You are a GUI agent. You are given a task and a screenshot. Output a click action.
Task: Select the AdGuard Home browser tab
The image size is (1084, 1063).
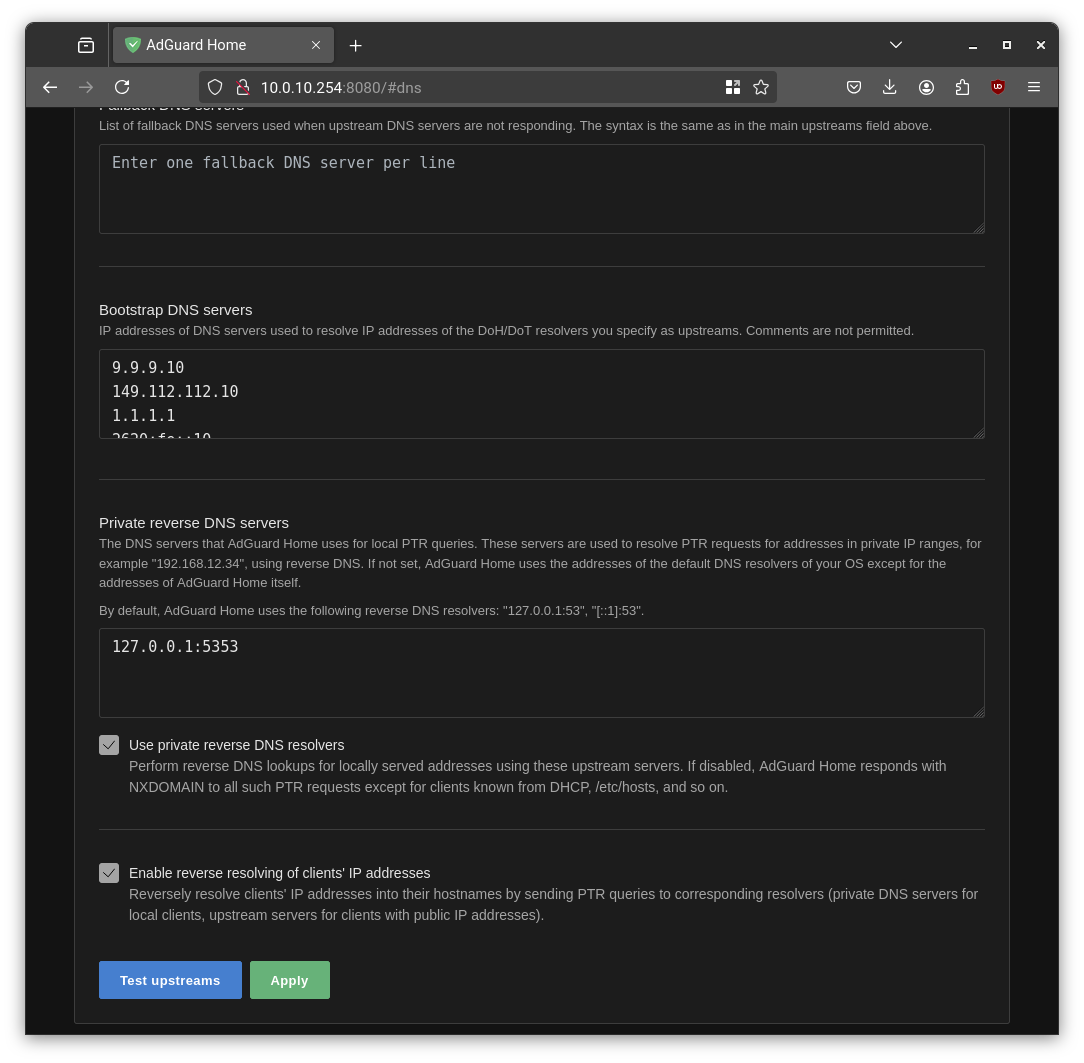(x=210, y=45)
